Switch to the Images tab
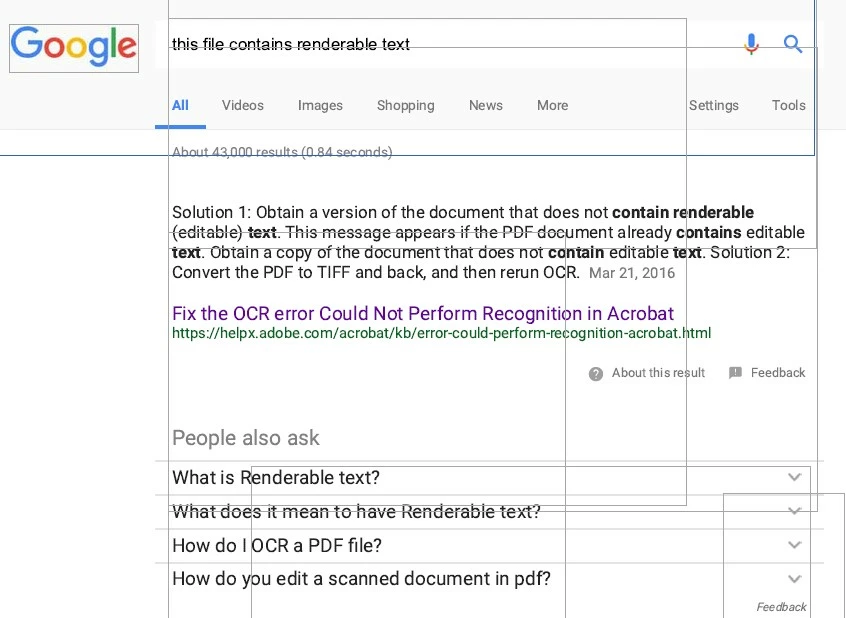This screenshot has width=846, height=618. (320, 105)
